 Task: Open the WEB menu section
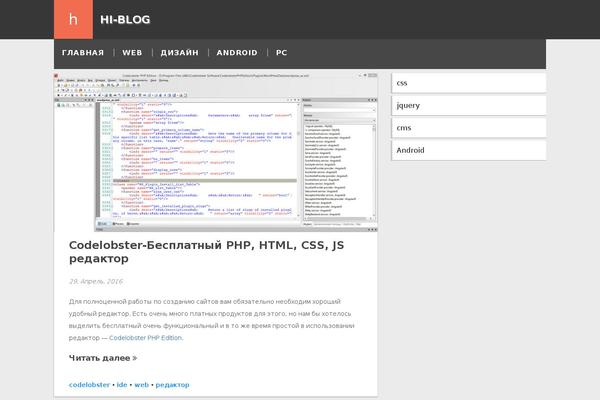(132, 53)
